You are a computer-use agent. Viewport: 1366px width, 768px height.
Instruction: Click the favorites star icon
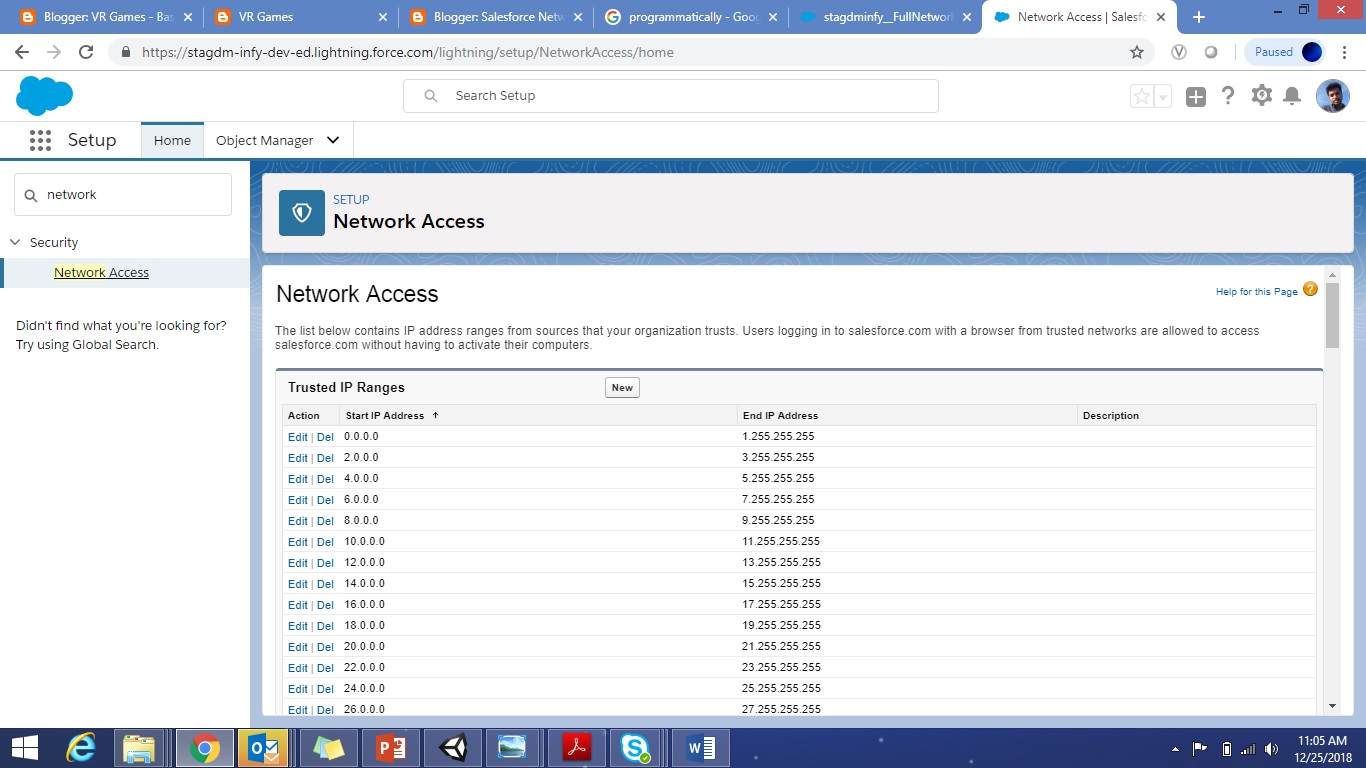coord(1141,95)
